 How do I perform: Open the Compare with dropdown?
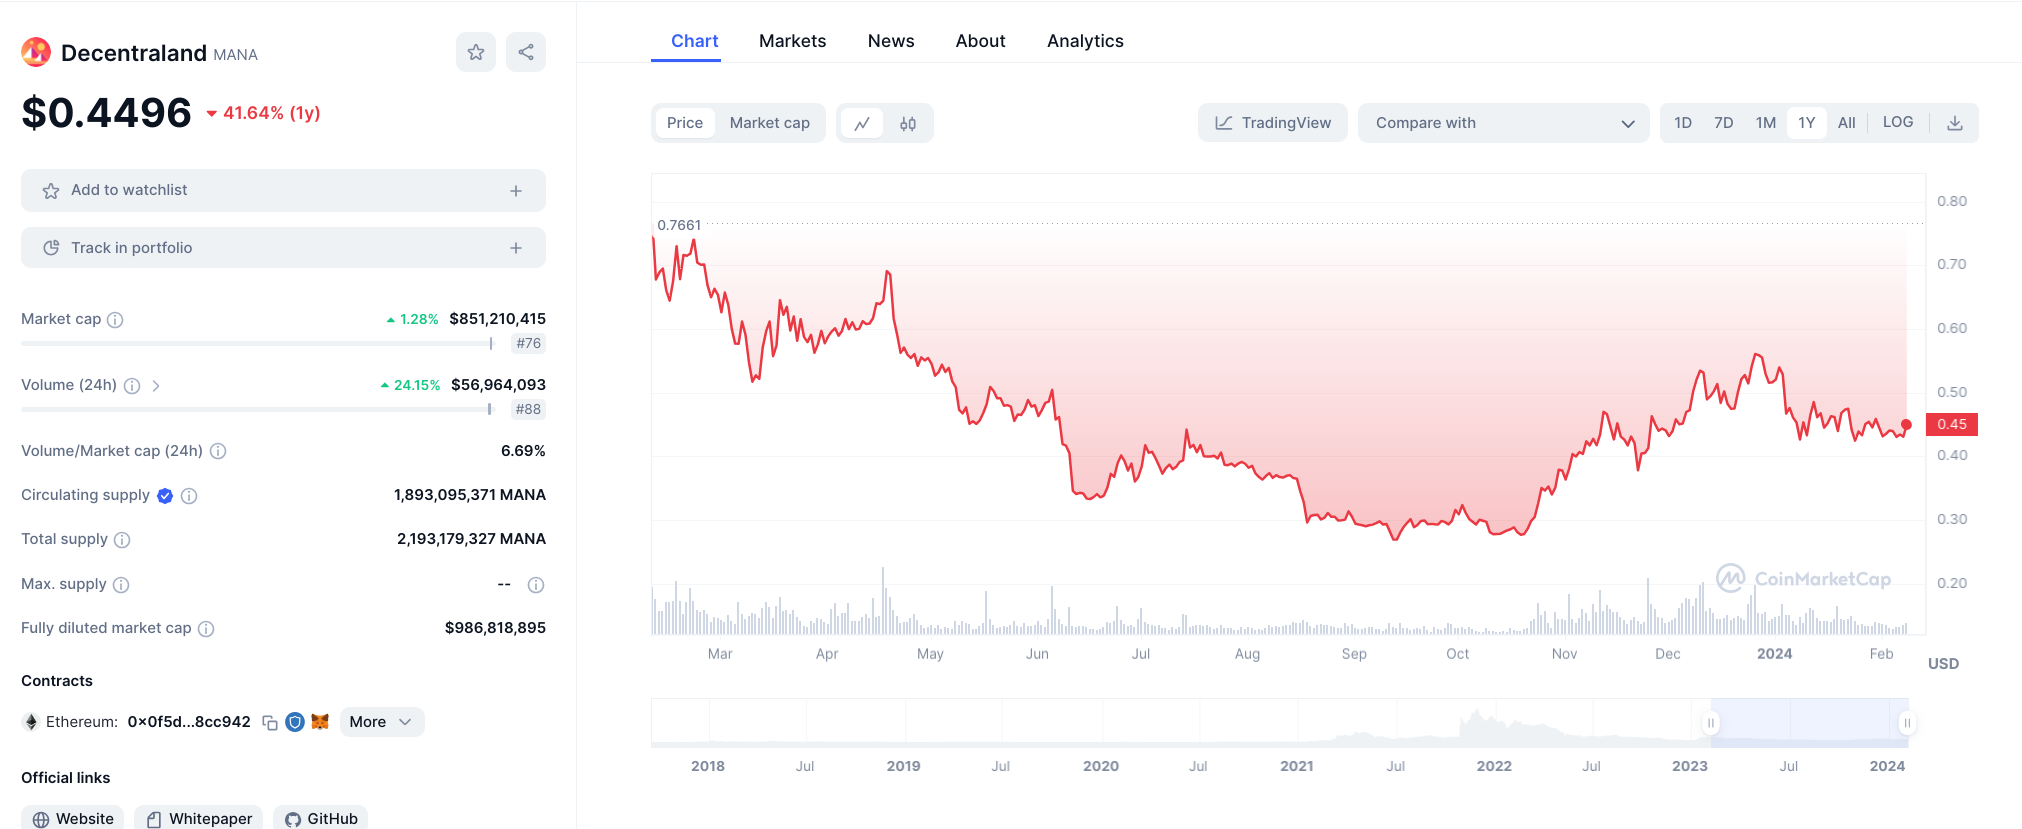[x=1503, y=123]
